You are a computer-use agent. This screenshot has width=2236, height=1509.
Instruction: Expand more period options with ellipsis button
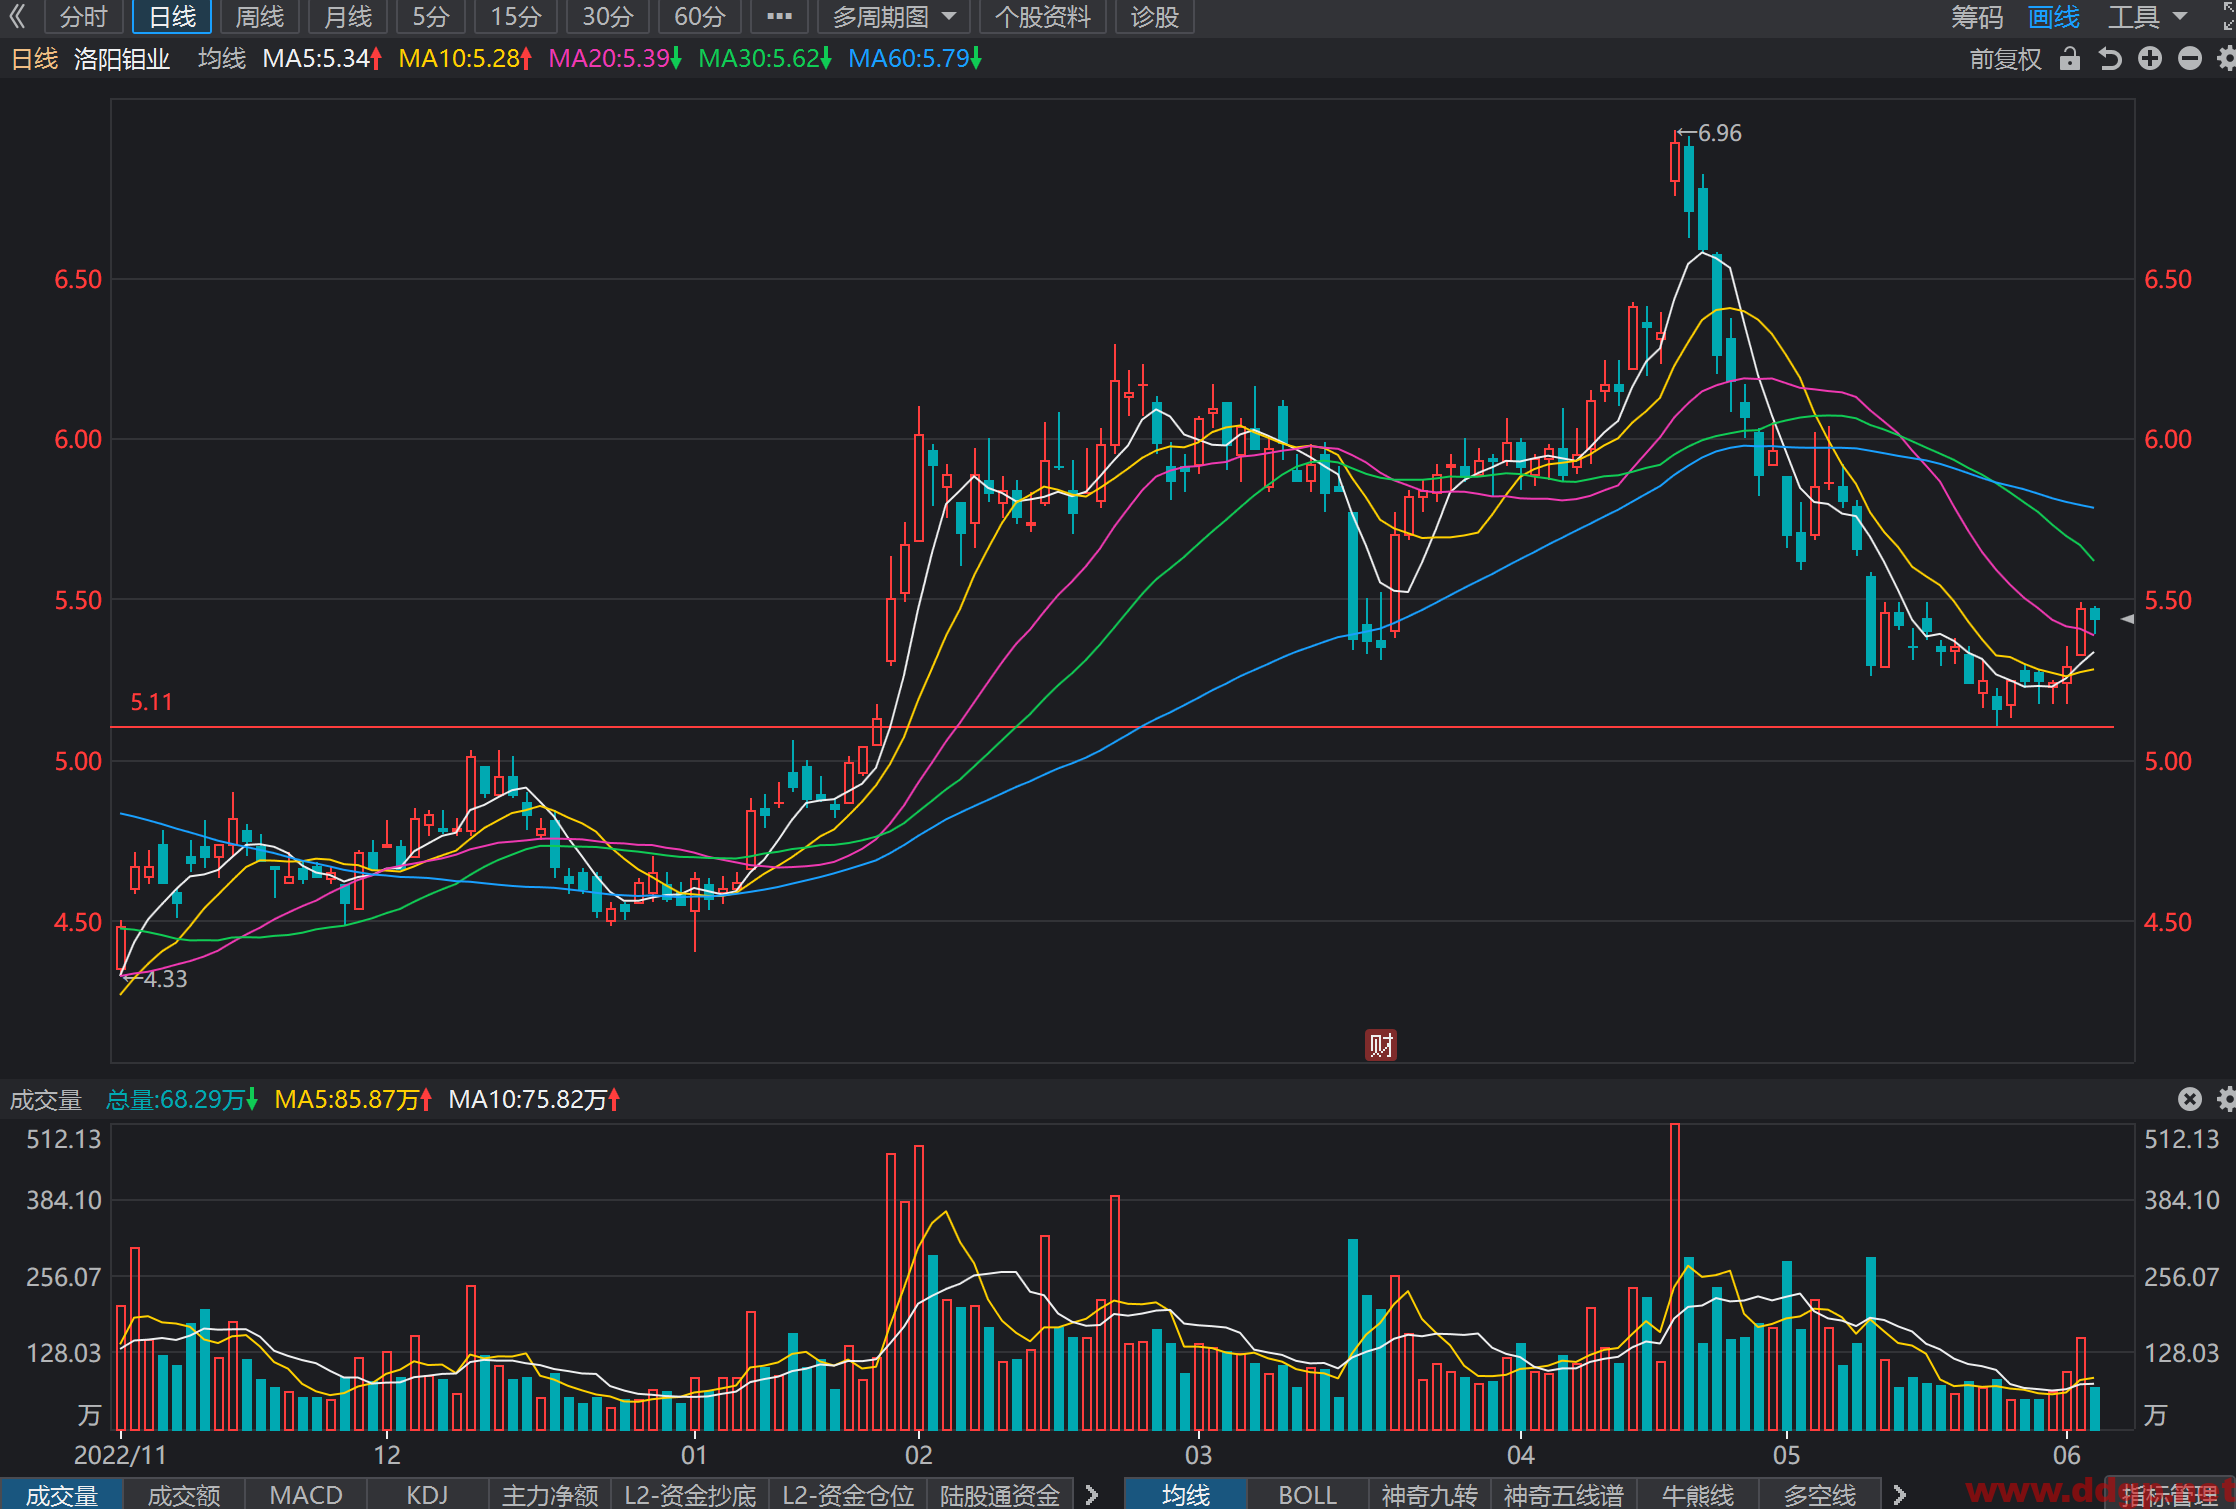[x=779, y=17]
